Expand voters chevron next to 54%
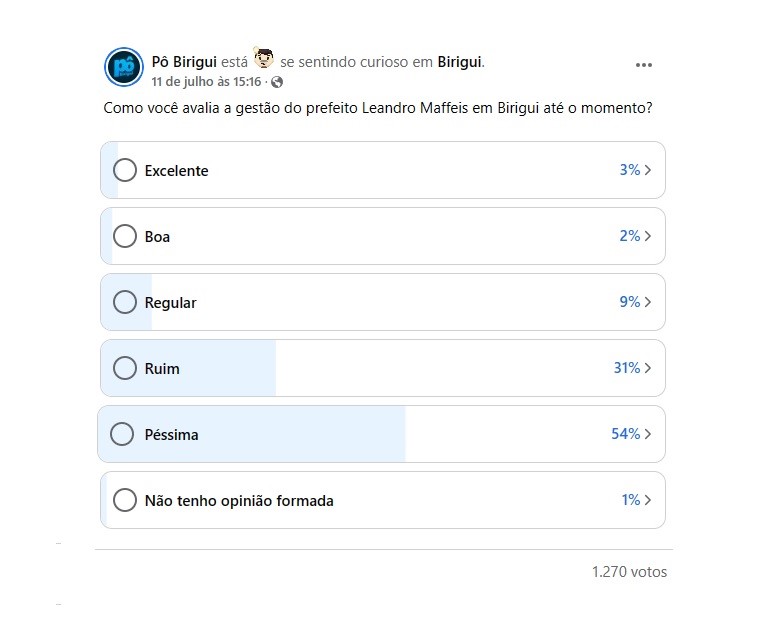The width and height of the screenshot is (774, 622). (648, 434)
